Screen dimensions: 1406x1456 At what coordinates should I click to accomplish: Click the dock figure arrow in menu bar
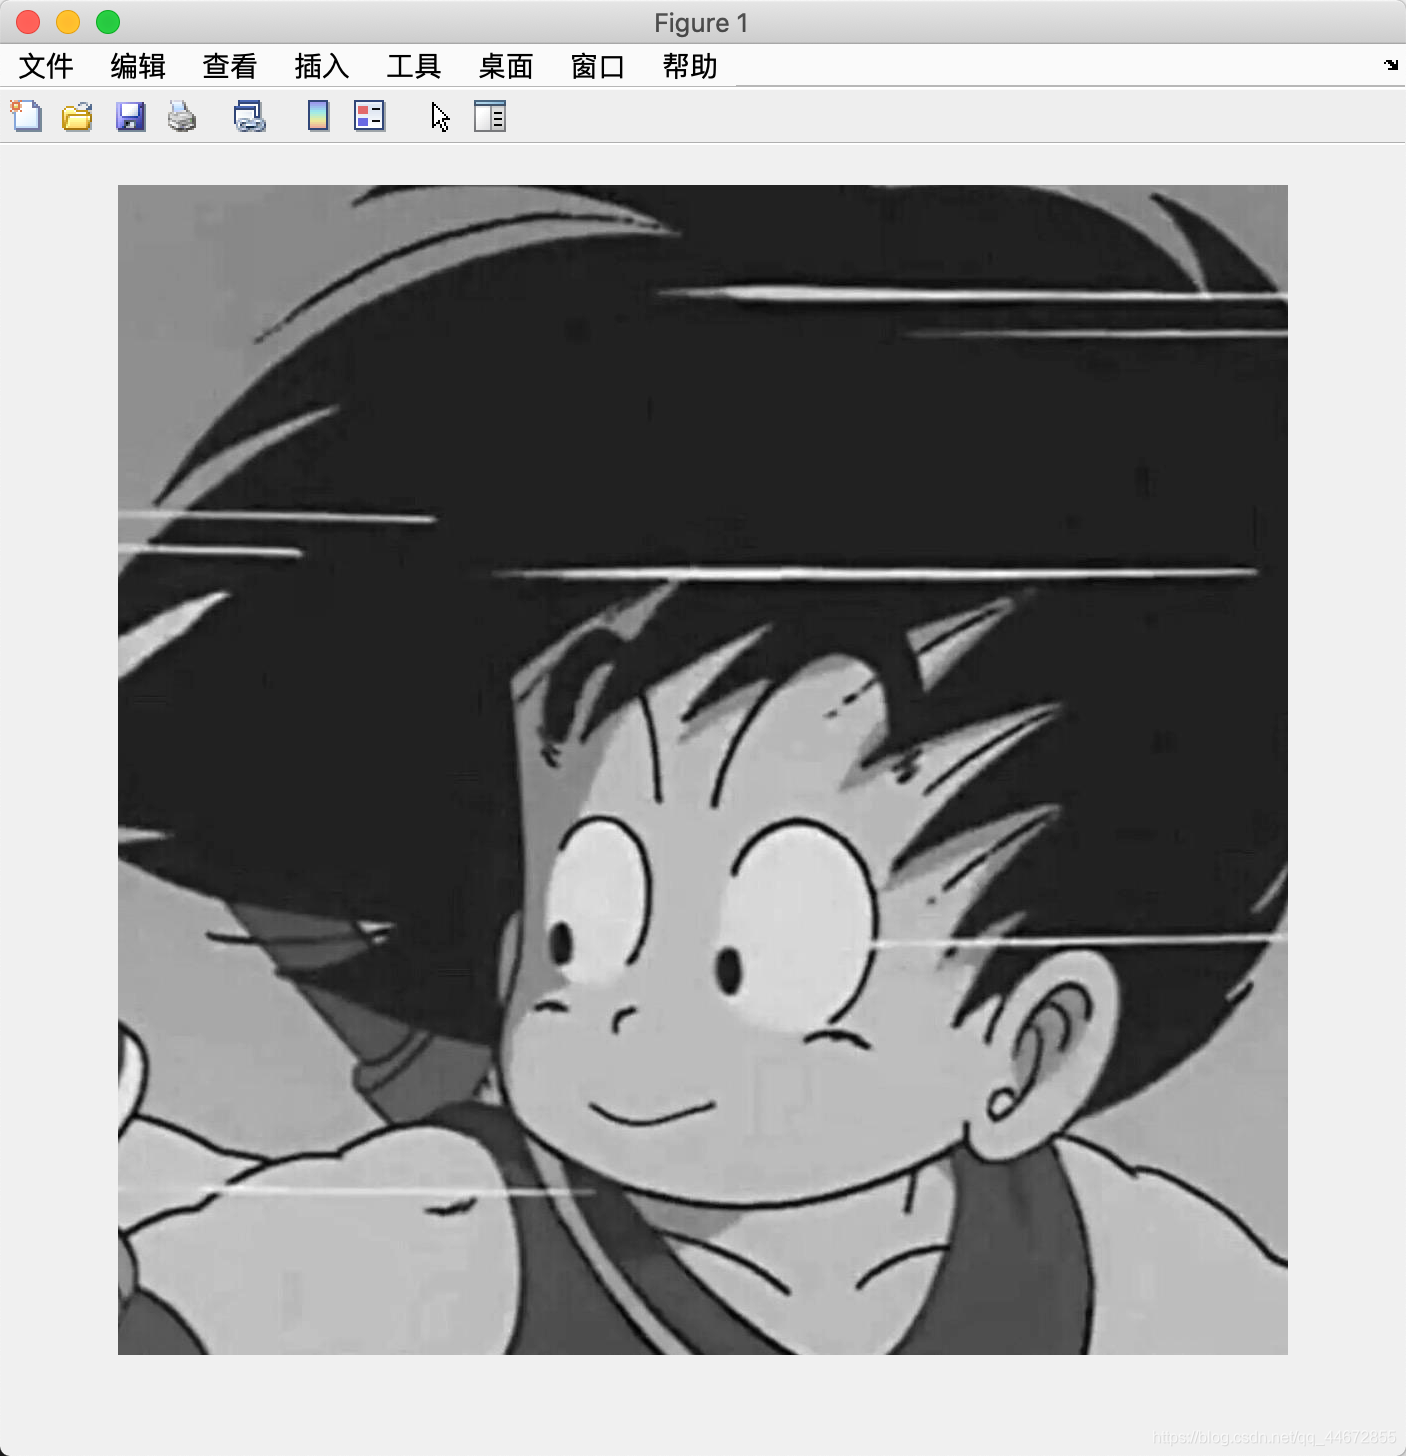point(1391,65)
